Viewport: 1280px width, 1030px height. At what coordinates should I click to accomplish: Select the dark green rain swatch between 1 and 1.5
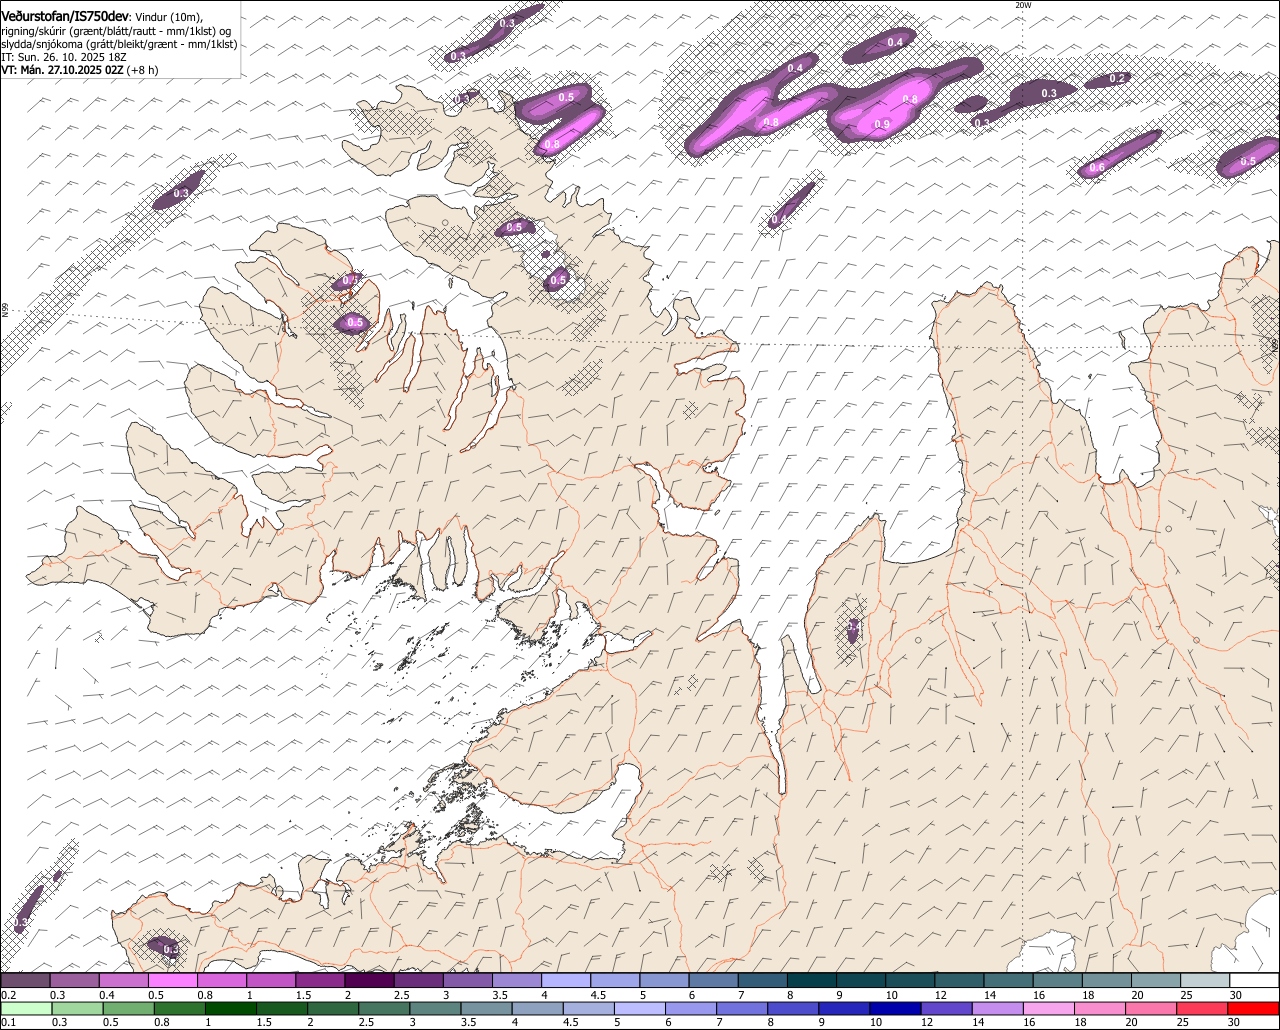231,1009
